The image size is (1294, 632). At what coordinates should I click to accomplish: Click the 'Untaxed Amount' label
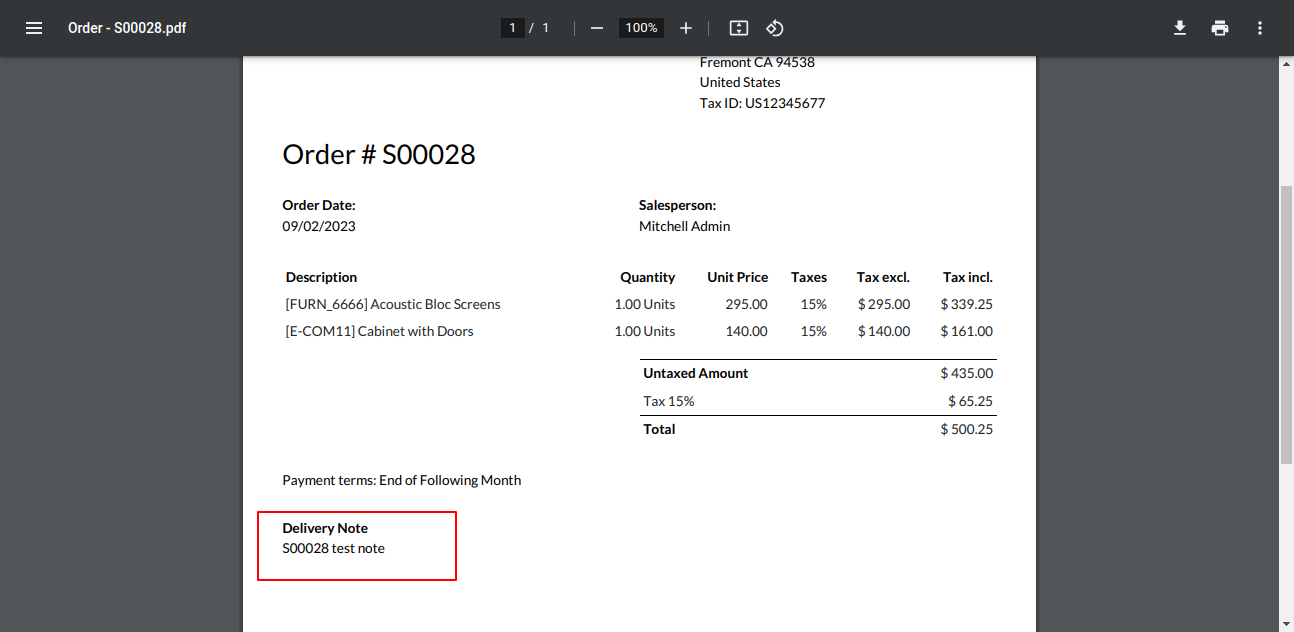tap(696, 373)
